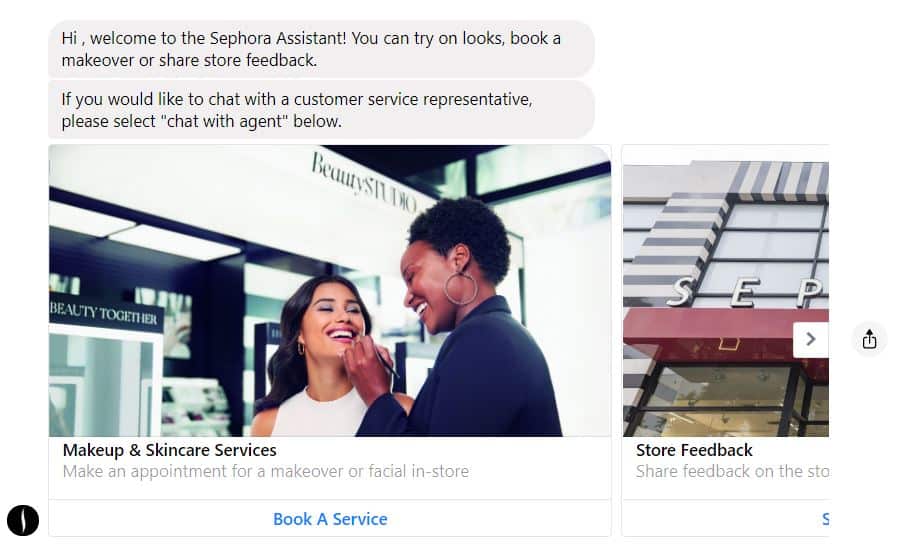The image size is (898, 545).
Task: Open the Sephora profile avatar icon
Action: click(23, 520)
